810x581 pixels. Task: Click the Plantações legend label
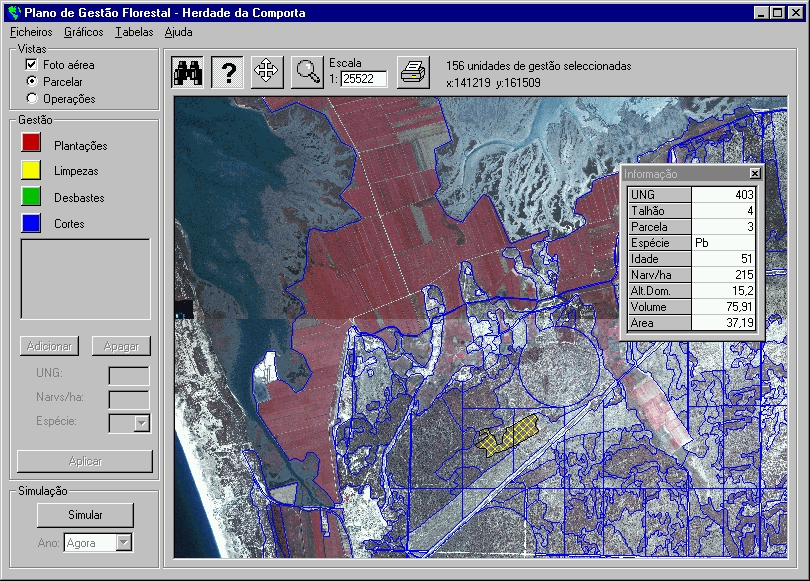pos(81,146)
